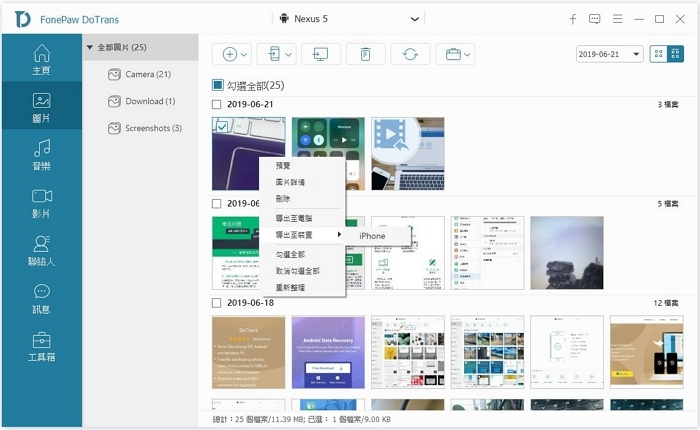Switch to grouped list view icon

675,54
